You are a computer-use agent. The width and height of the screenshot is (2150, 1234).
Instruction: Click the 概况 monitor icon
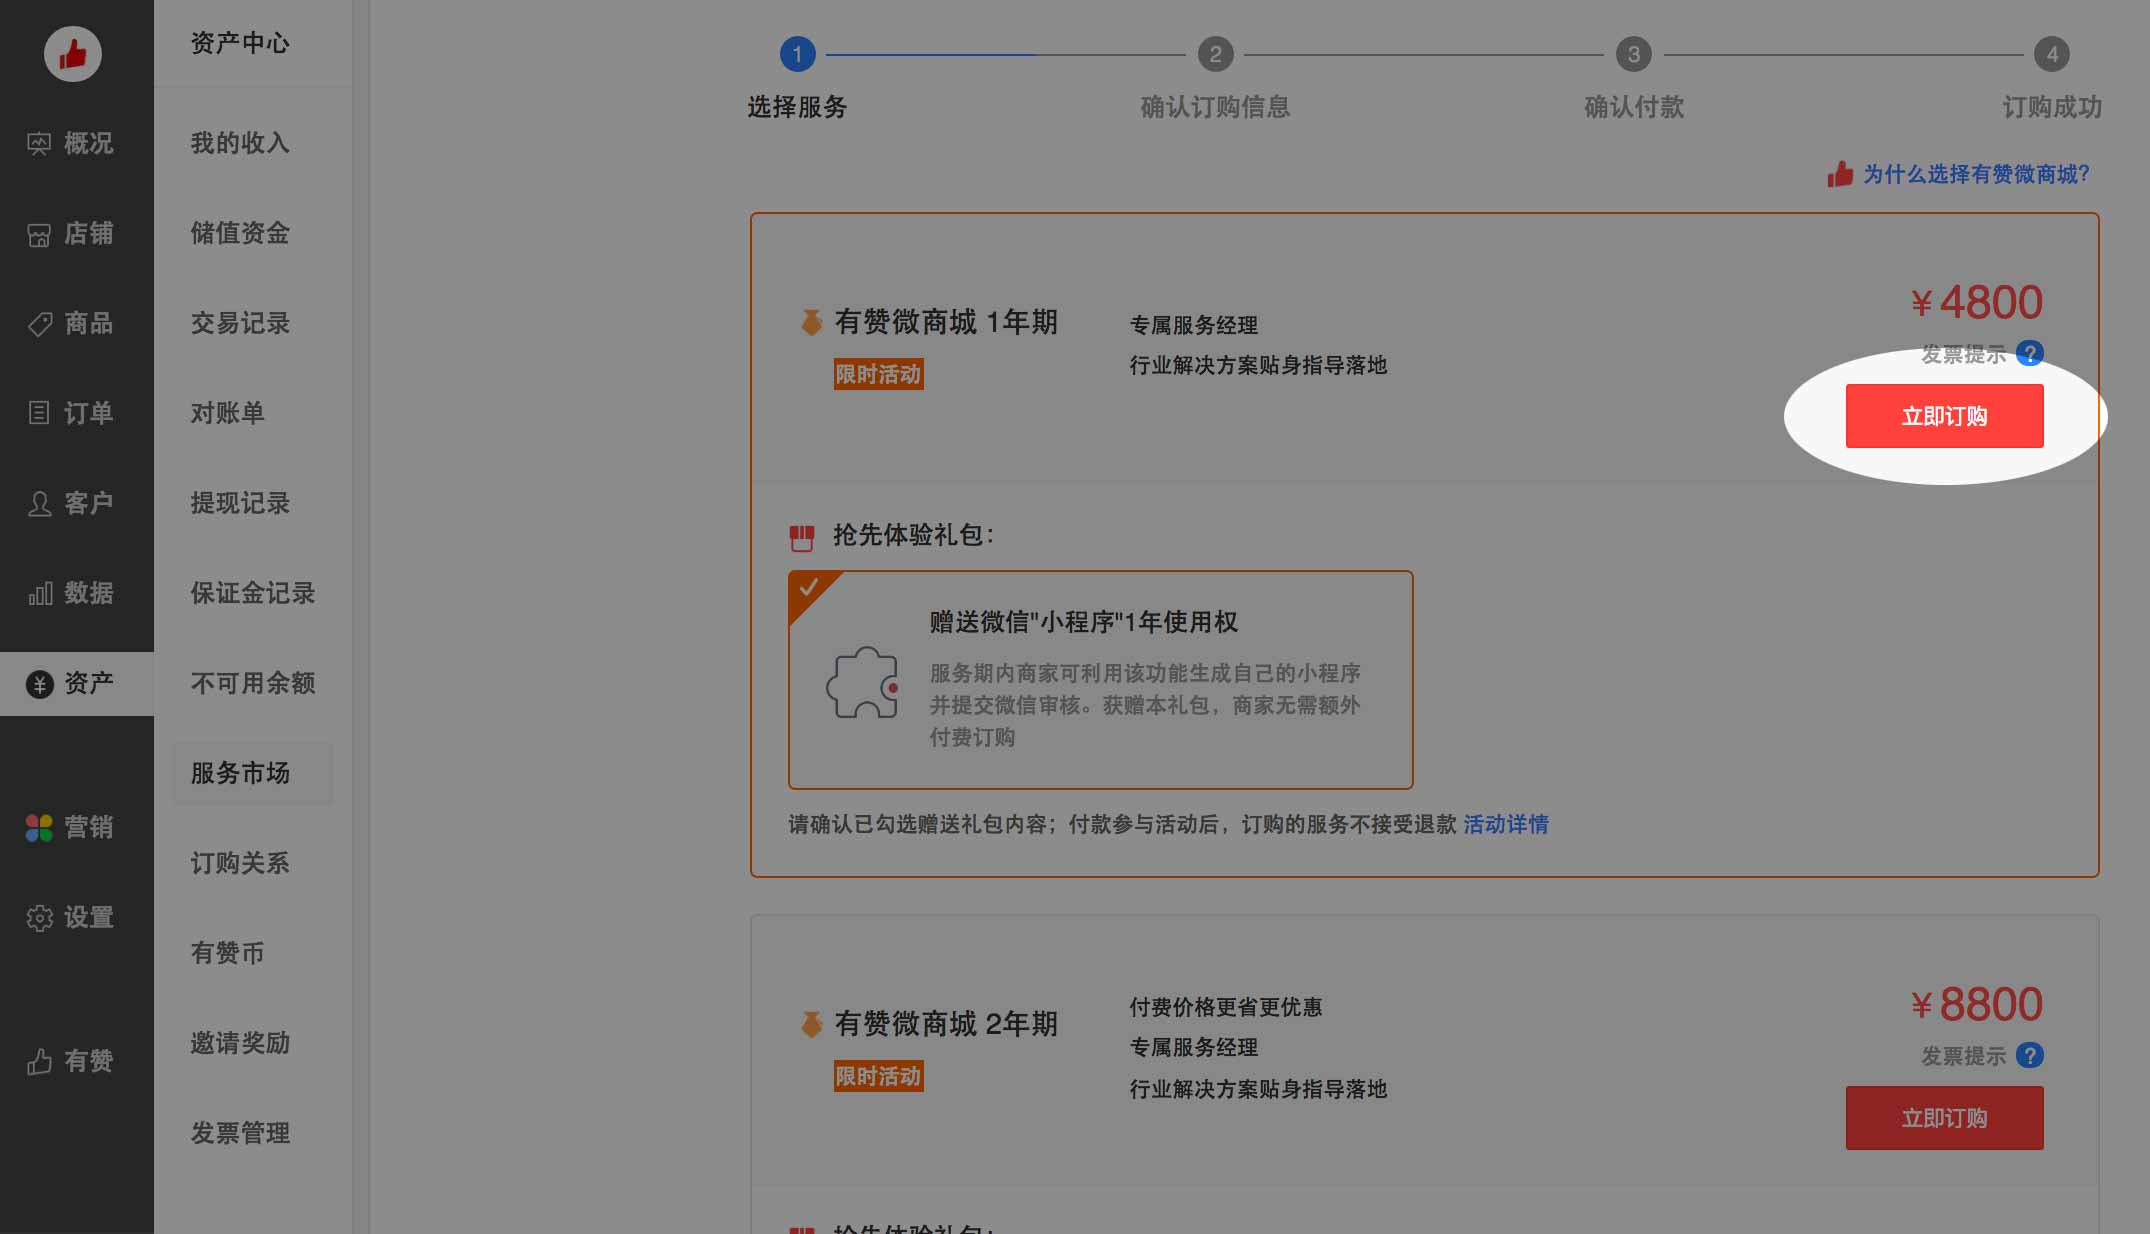(39, 144)
